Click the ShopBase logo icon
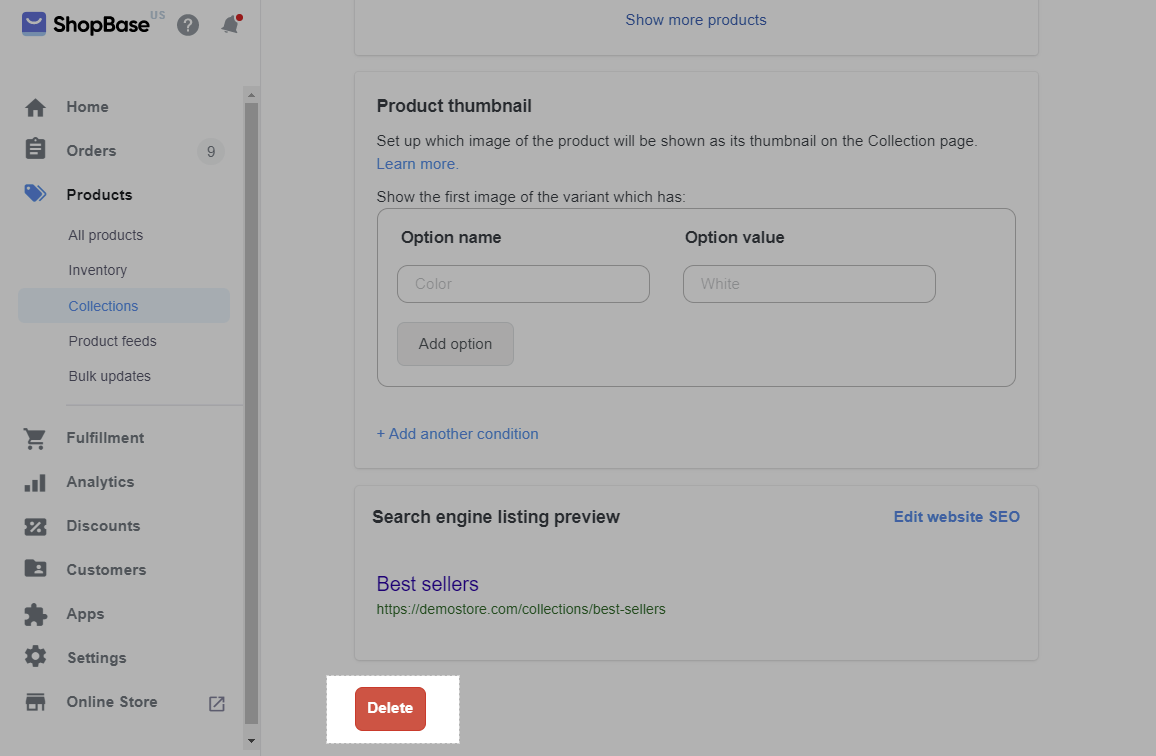1156x756 pixels. point(34,23)
